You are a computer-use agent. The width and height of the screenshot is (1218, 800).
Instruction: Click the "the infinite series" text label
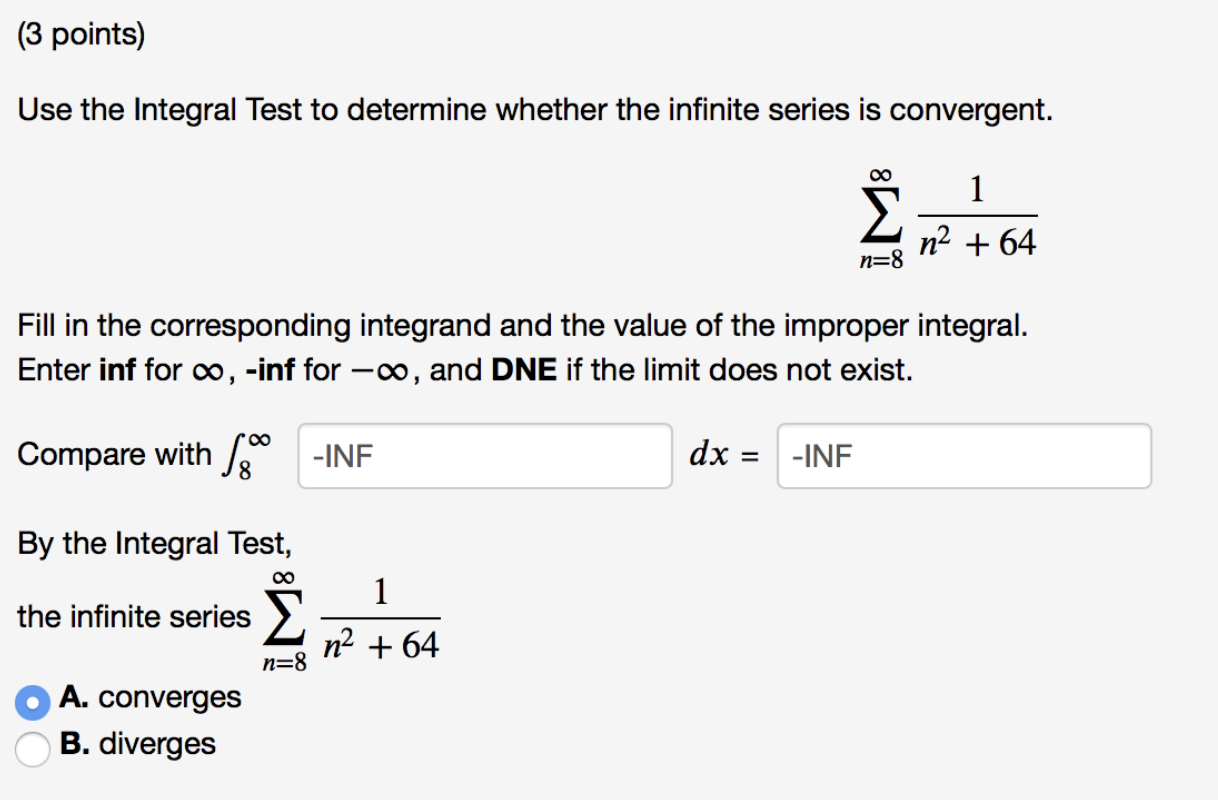click(x=134, y=617)
